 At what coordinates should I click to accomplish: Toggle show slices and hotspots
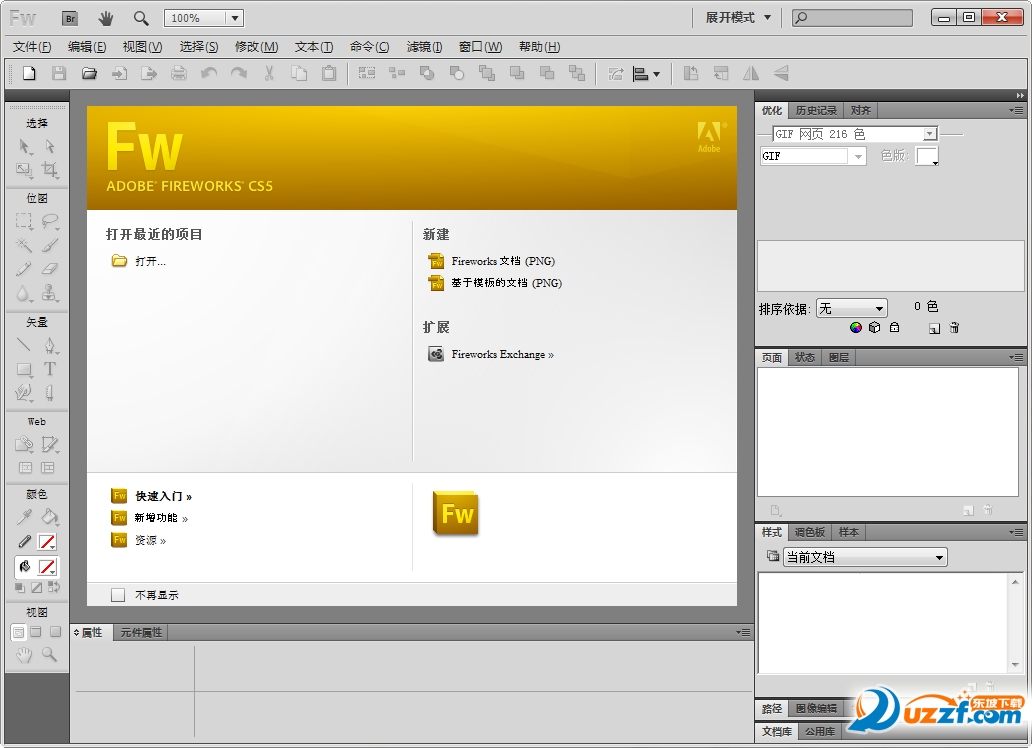(48, 468)
